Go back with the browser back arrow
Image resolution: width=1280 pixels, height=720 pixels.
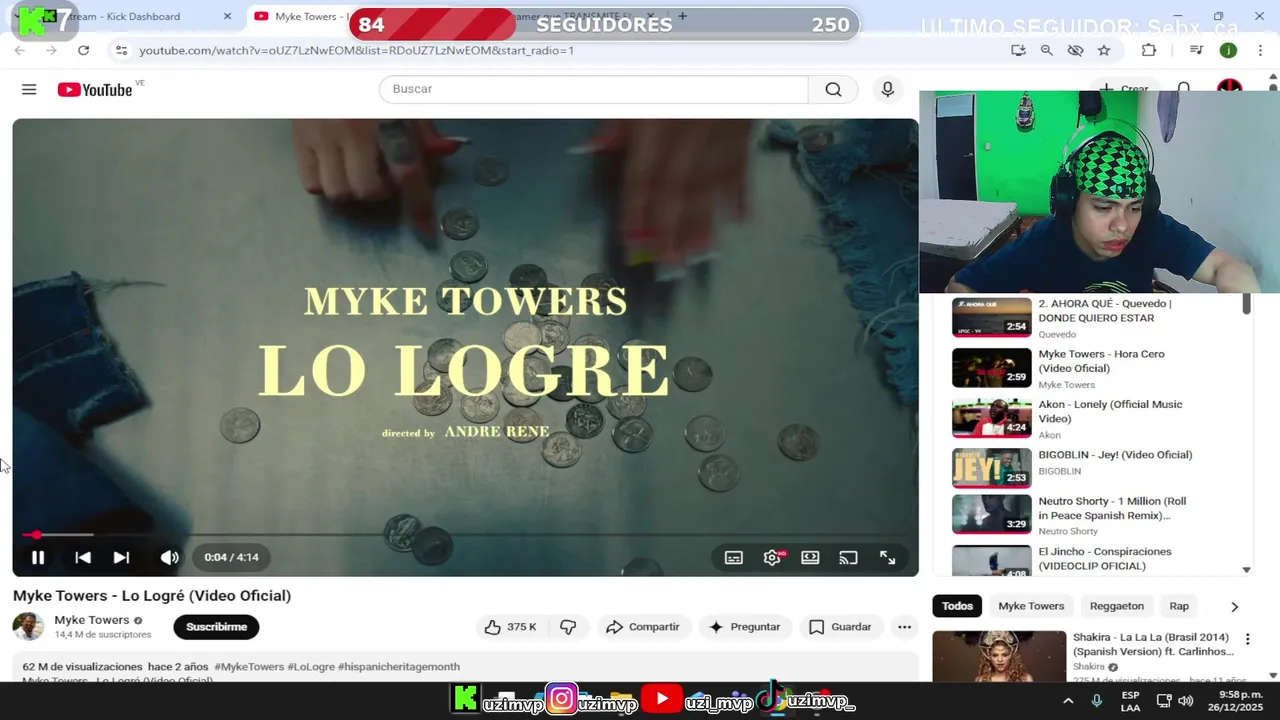pos(19,50)
